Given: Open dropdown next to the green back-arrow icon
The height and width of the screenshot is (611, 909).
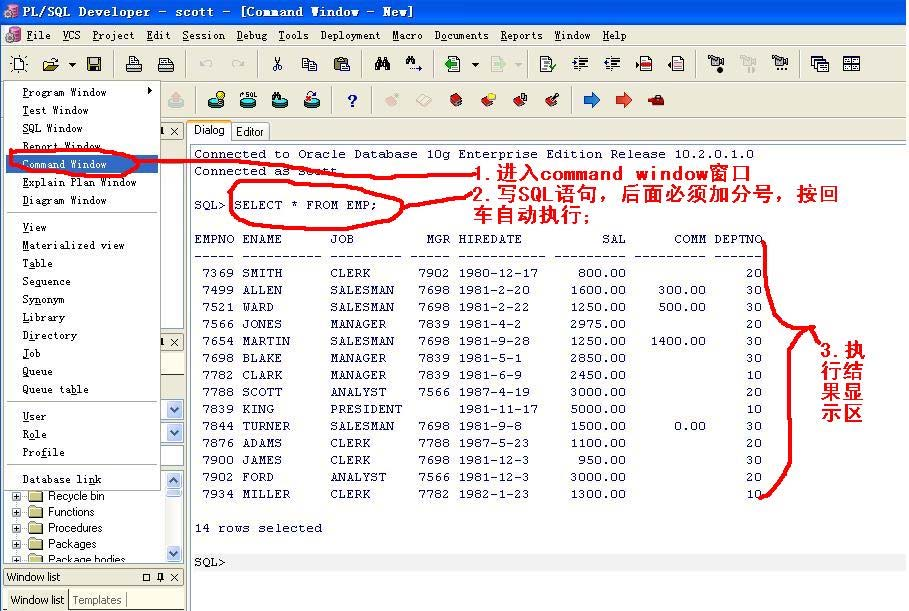Looking at the screenshot, I should tap(475, 64).
